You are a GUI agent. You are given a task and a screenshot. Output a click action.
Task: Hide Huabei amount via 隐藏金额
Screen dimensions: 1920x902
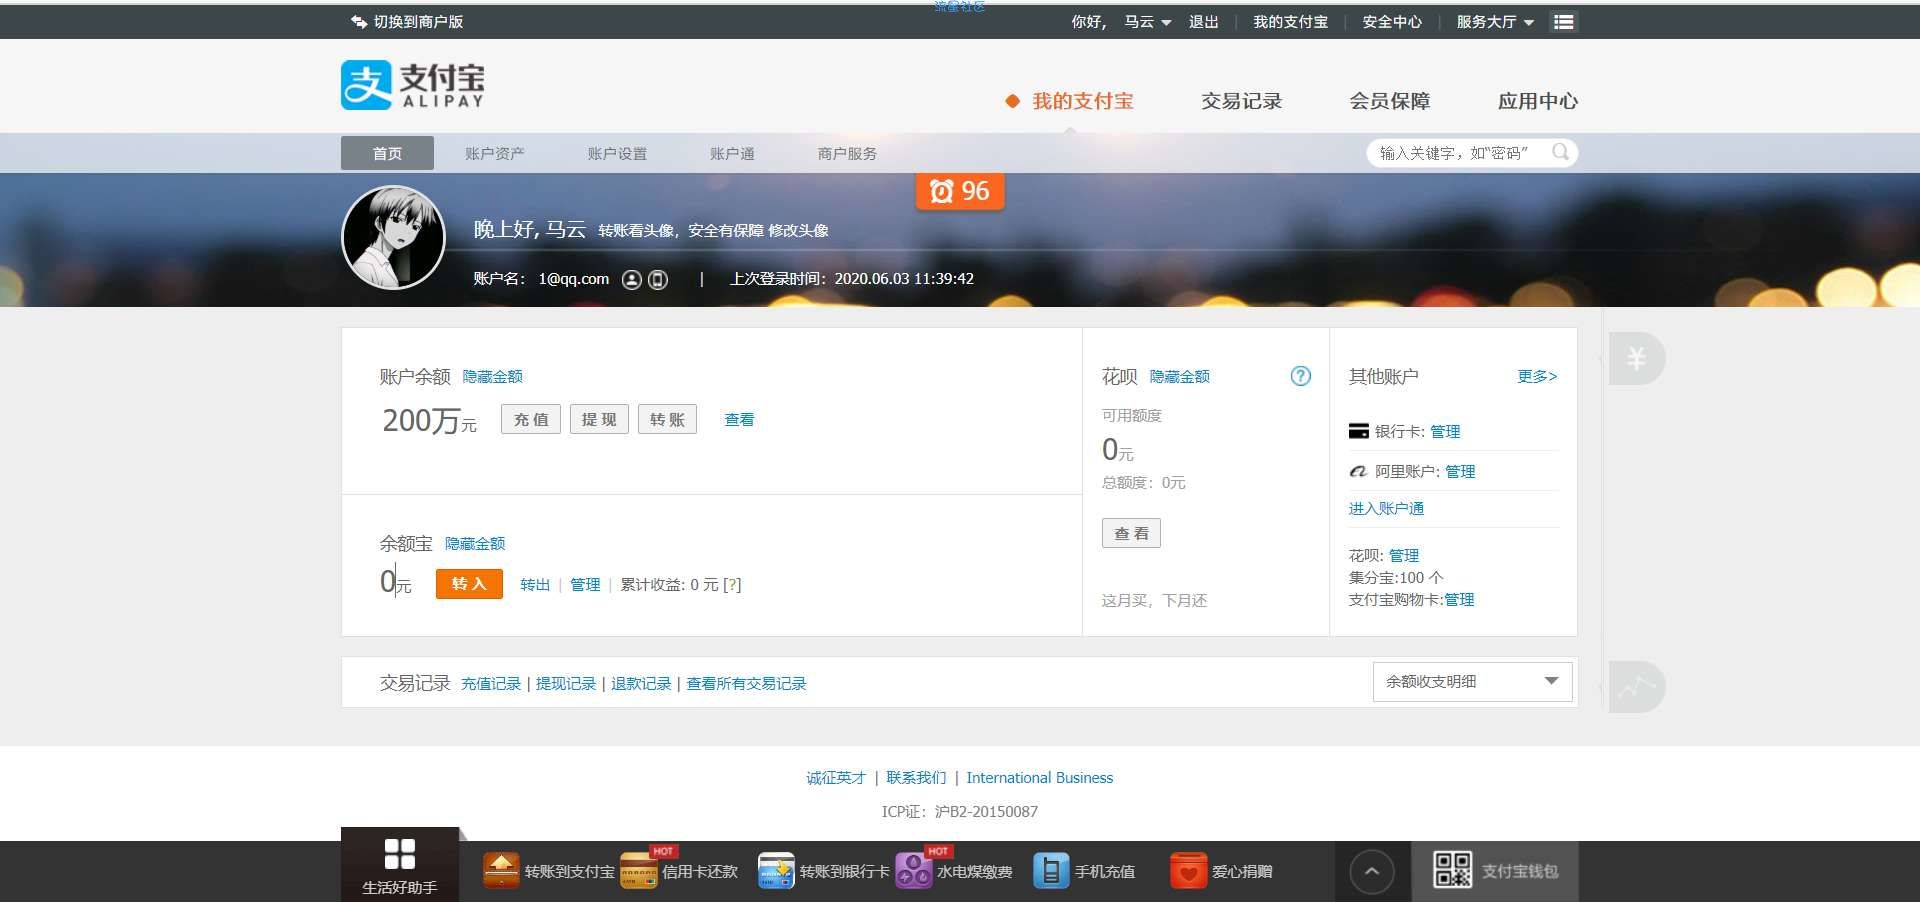pos(1180,377)
